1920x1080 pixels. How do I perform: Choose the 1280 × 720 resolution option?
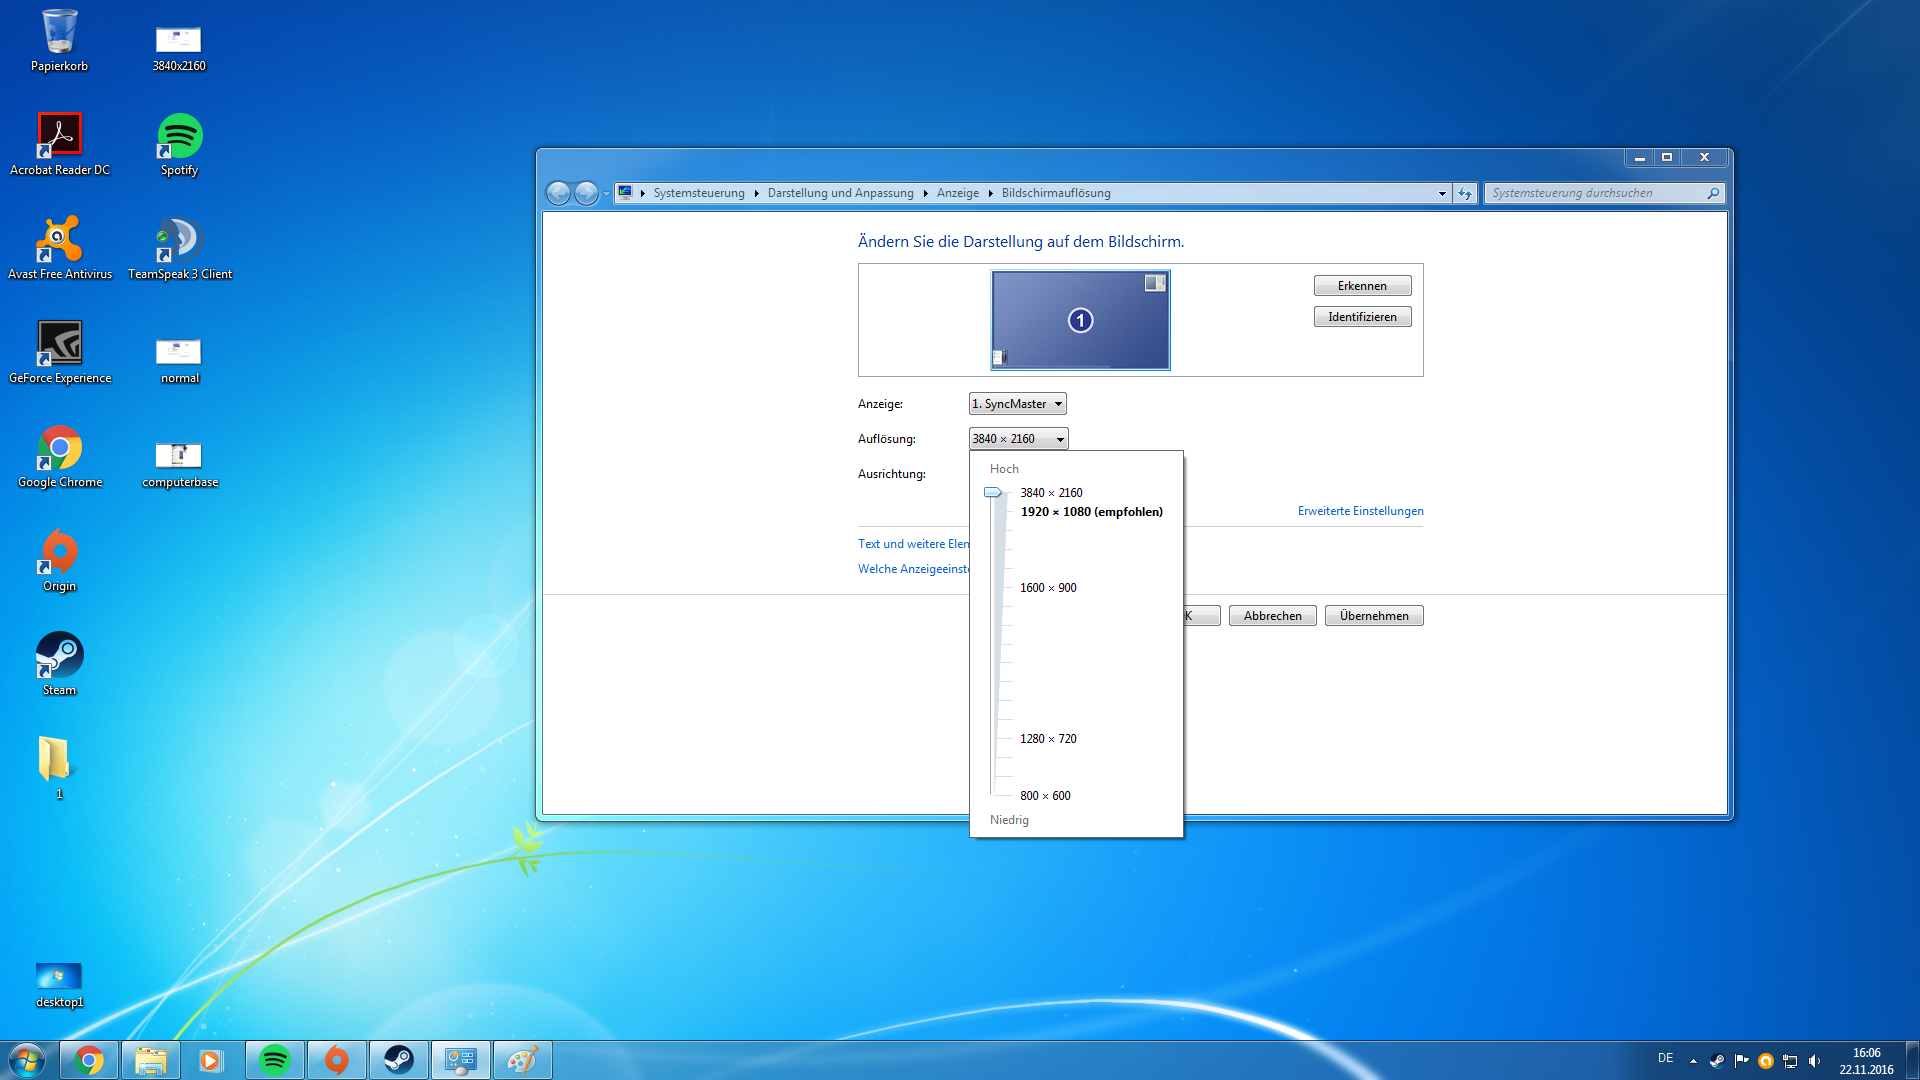[x=1048, y=739]
